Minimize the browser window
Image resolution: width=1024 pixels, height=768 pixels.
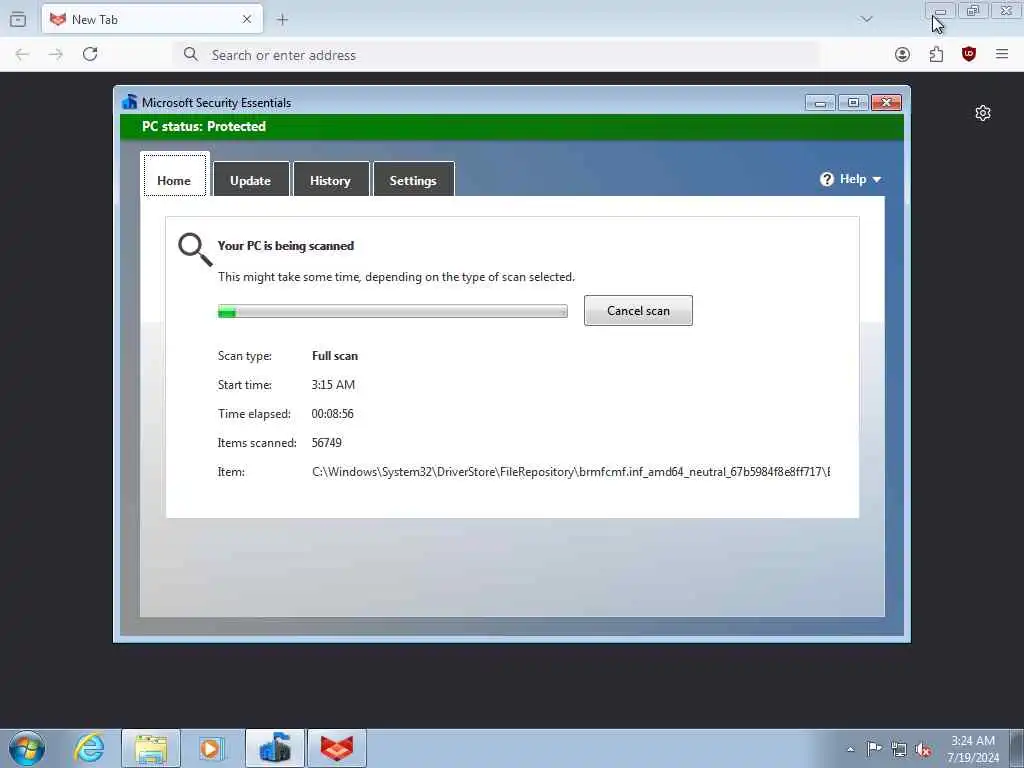pos(940,11)
